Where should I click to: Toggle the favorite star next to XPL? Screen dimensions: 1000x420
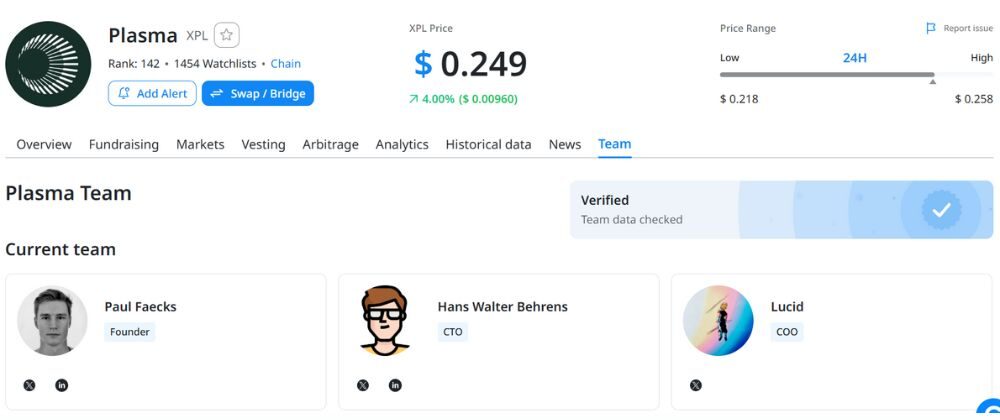point(227,35)
